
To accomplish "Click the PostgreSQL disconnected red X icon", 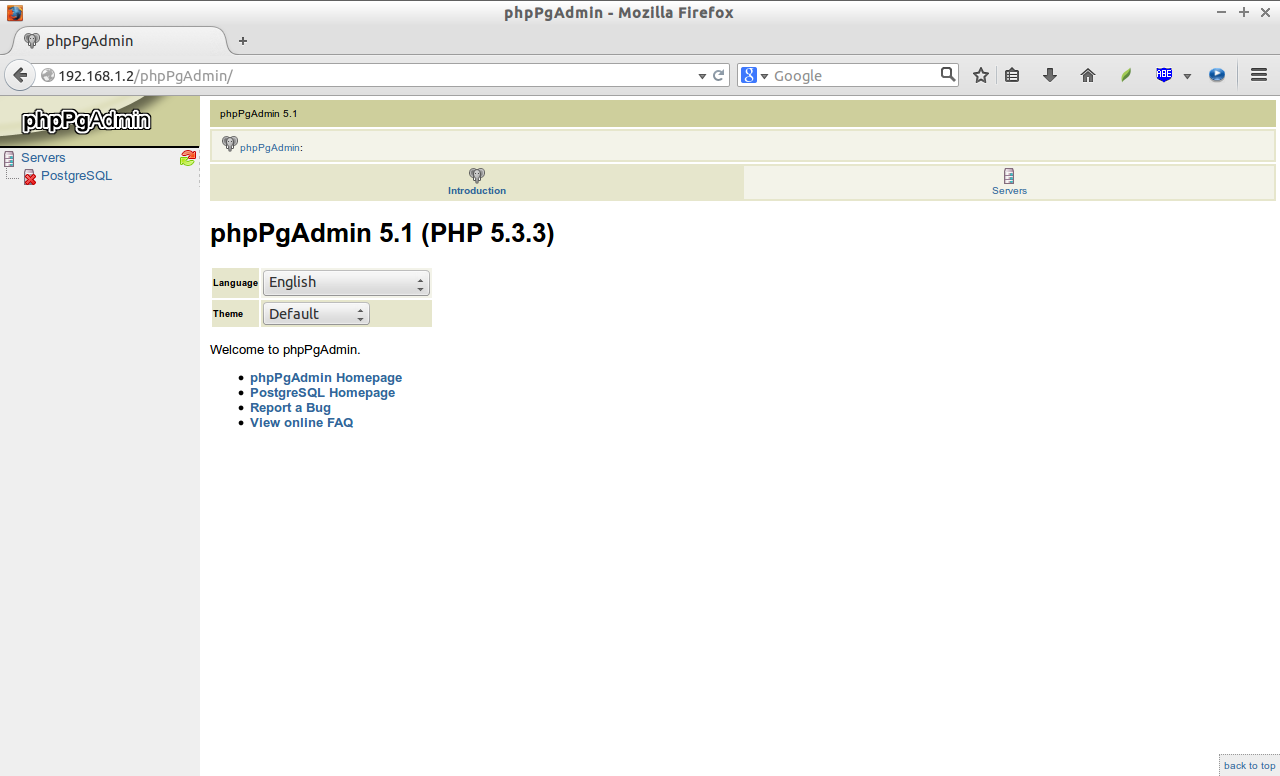I will 30,177.
